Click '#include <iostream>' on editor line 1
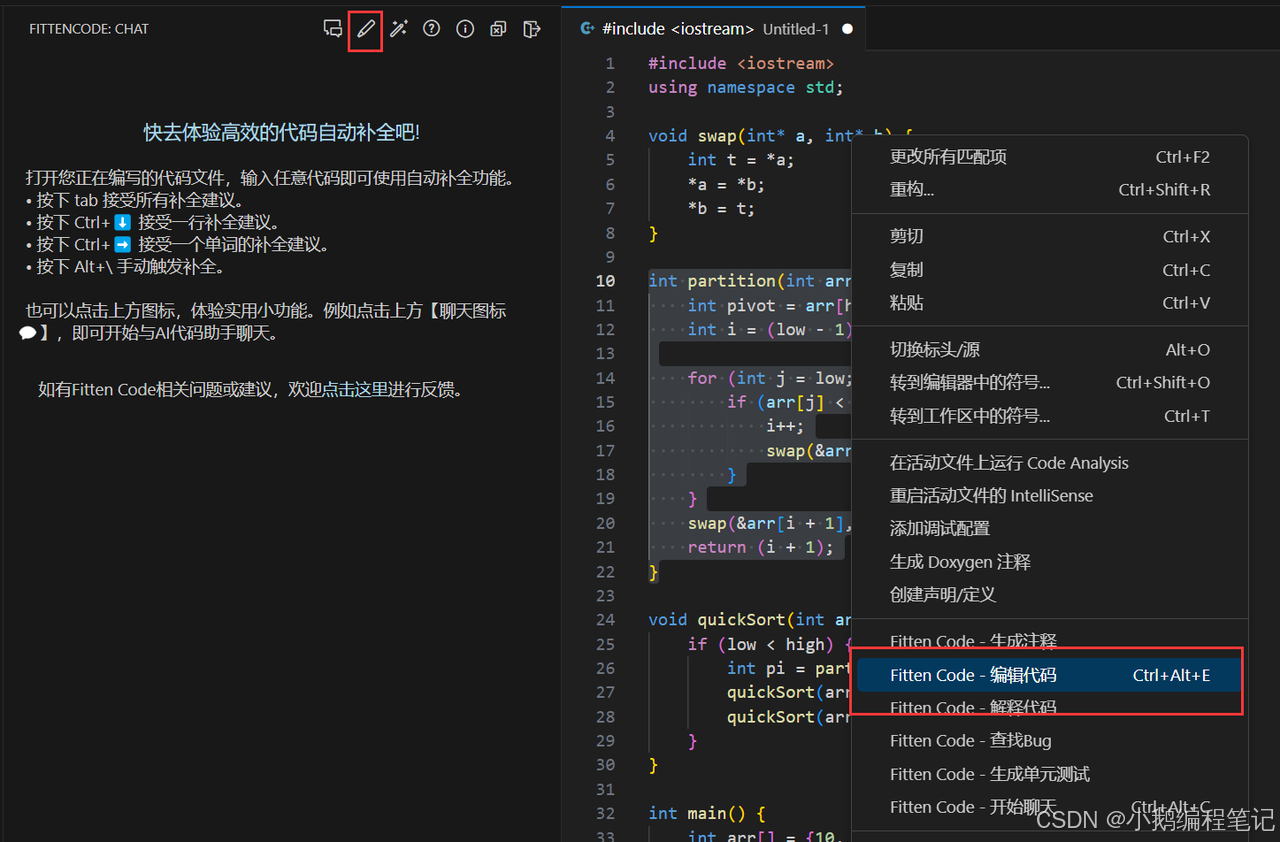This screenshot has height=842, width=1280. (741, 63)
